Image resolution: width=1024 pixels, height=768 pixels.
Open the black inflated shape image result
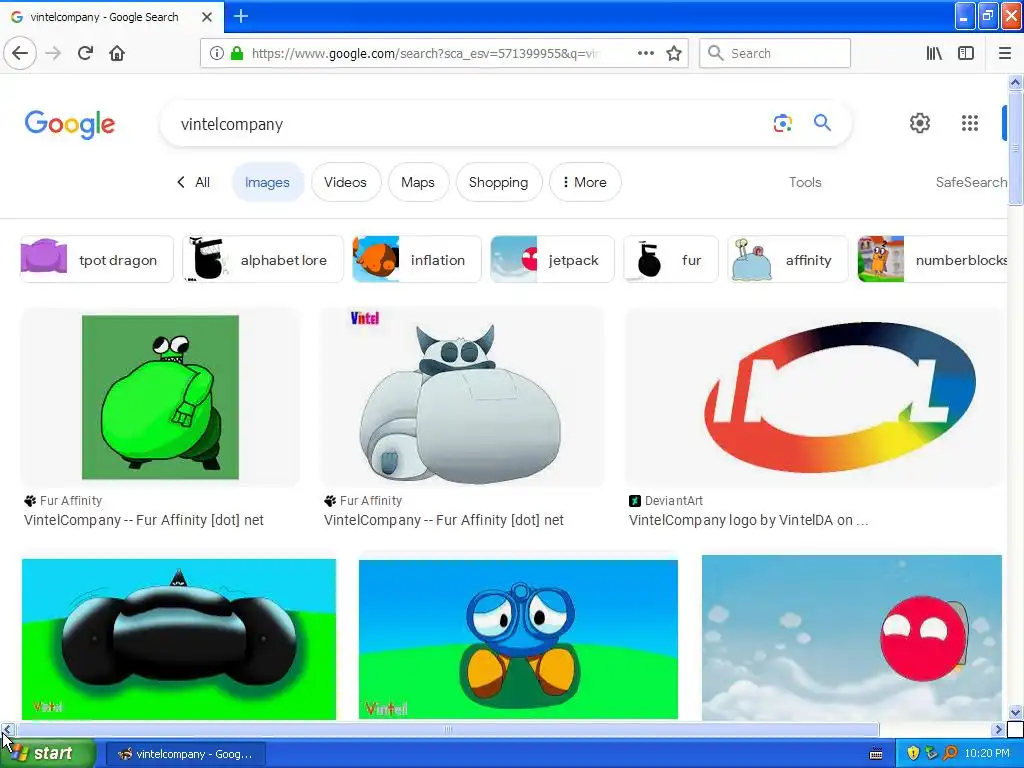pos(179,639)
